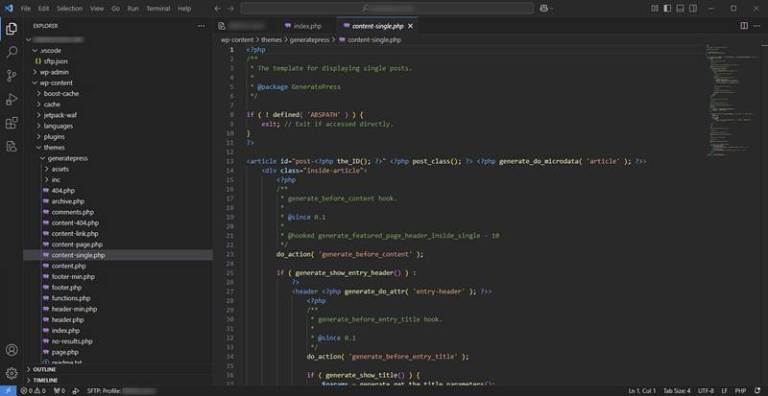
Task: Open the View menu
Action: (x=97, y=8)
